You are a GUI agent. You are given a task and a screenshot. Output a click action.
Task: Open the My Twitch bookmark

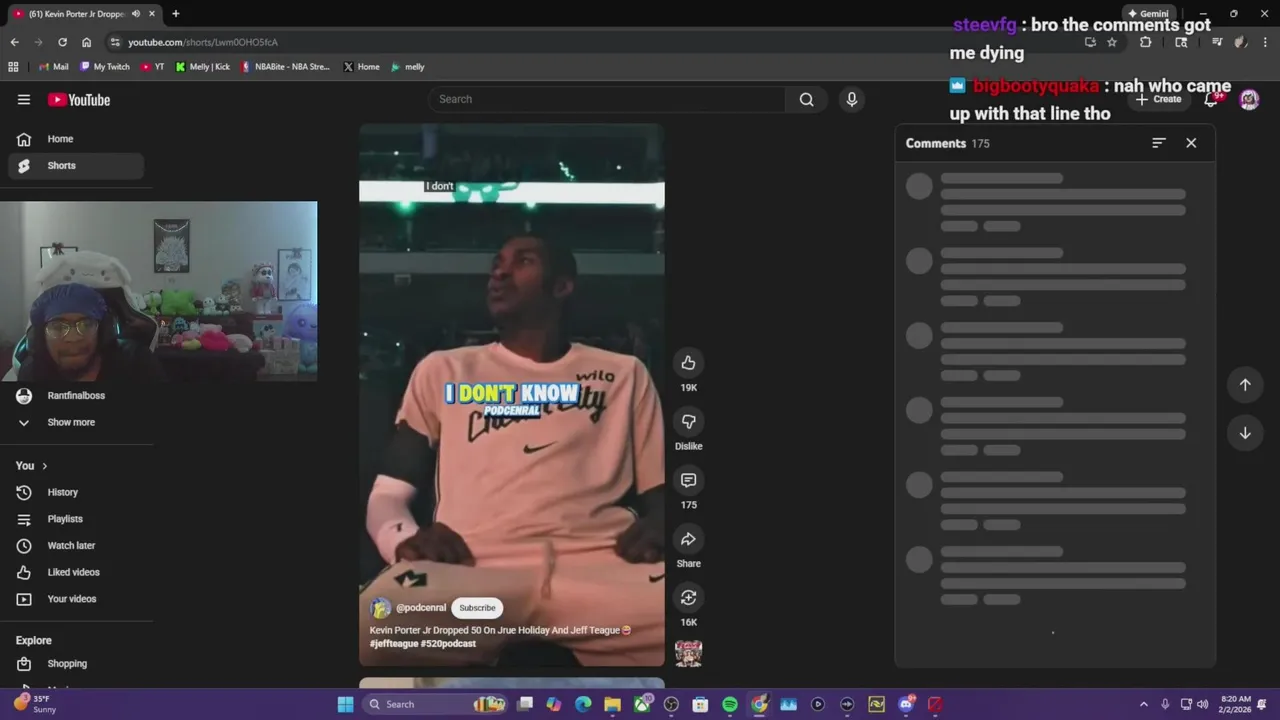click(x=105, y=67)
